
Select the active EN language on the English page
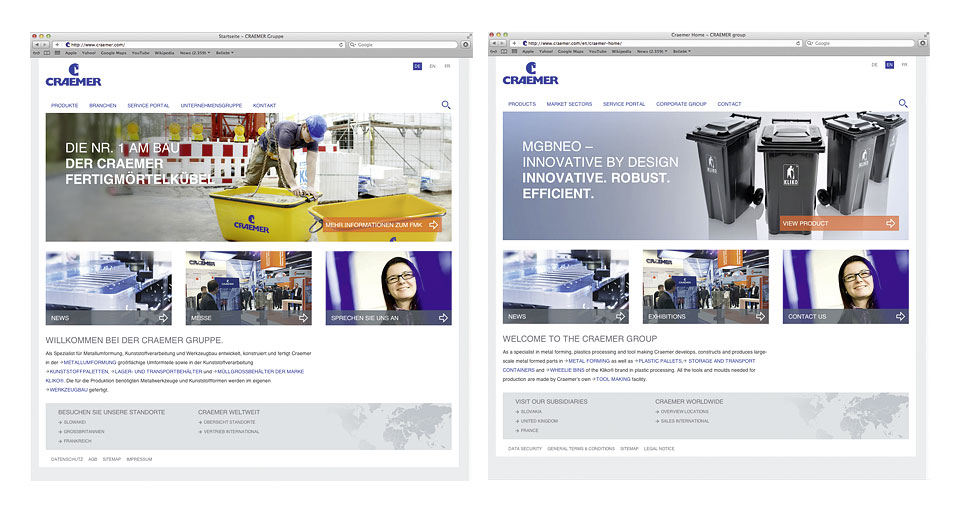click(x=889, y=64)
